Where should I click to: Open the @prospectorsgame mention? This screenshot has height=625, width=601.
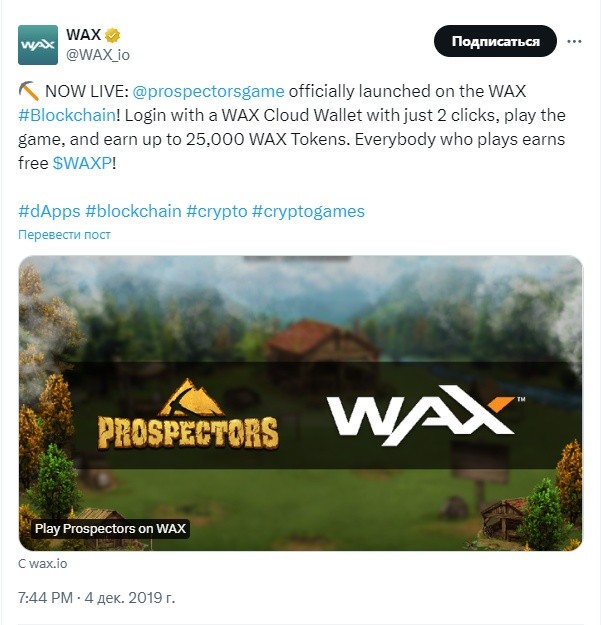[x=208, y=91]
